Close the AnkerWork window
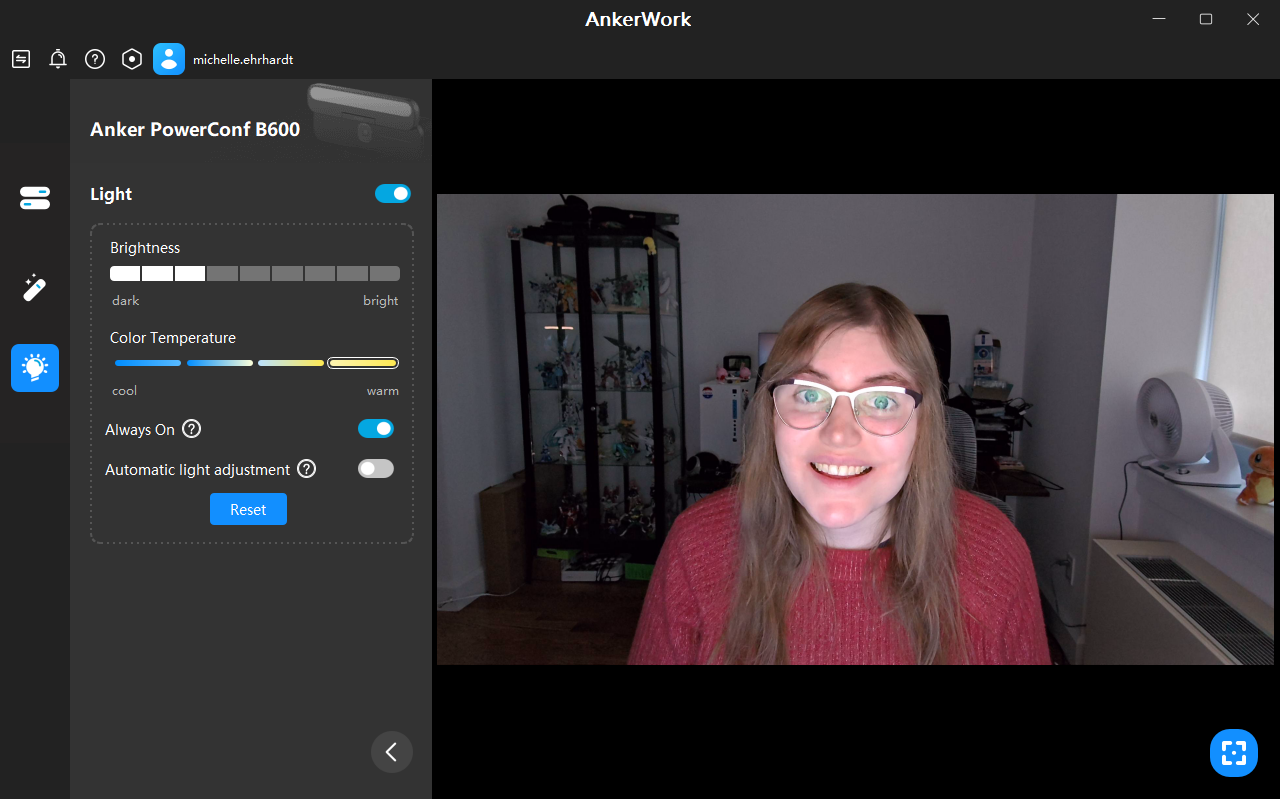Viewport: 1280px width, 799px height. point(1253,19)
